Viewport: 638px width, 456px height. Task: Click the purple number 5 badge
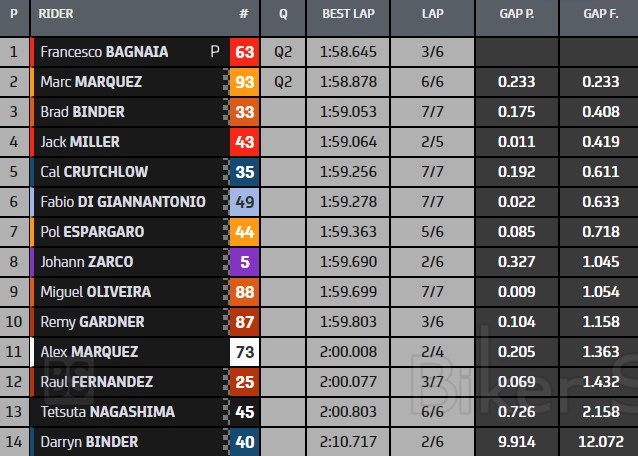click(x=244, y=262)
